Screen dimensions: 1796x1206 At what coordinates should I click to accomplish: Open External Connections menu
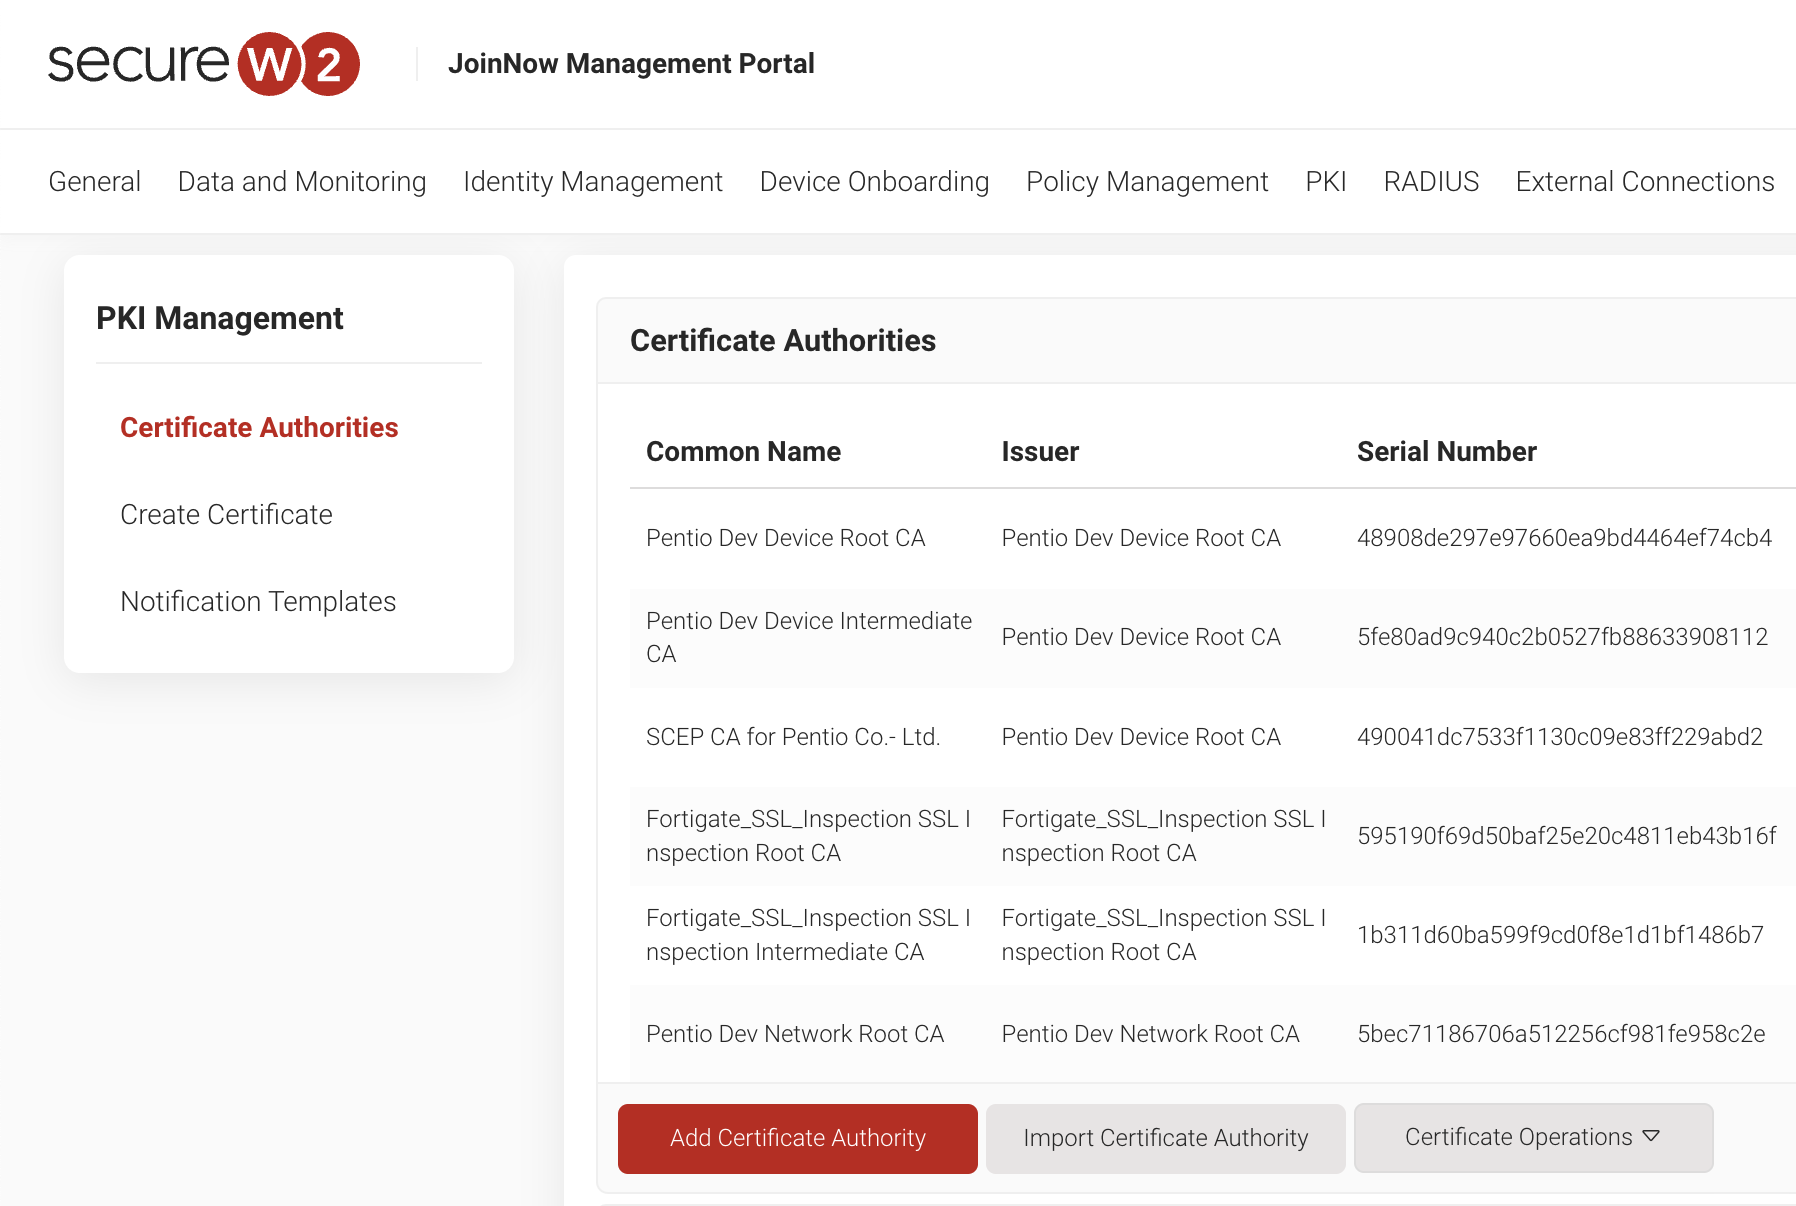tap(1645, 182)
